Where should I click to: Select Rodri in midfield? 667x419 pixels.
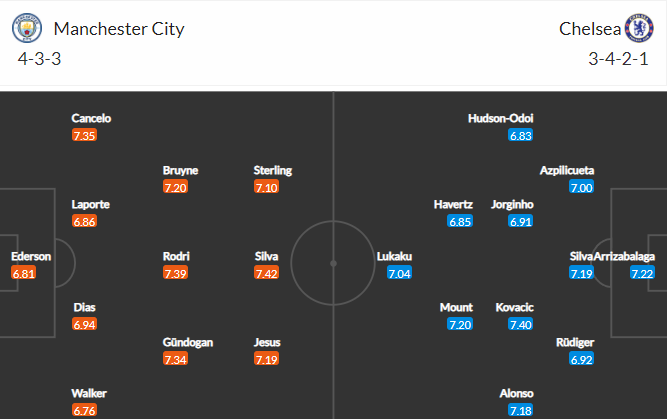(x=176, y=256)
